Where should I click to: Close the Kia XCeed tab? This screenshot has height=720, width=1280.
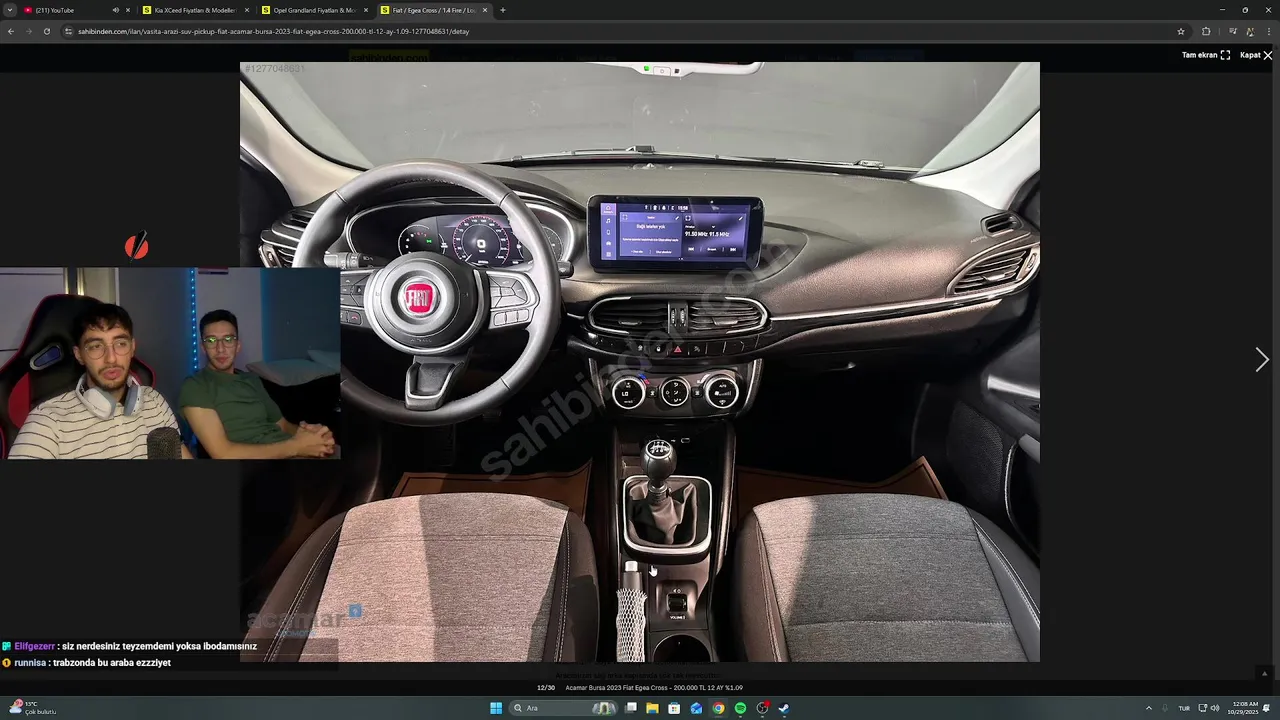click(x=247, y=10)
